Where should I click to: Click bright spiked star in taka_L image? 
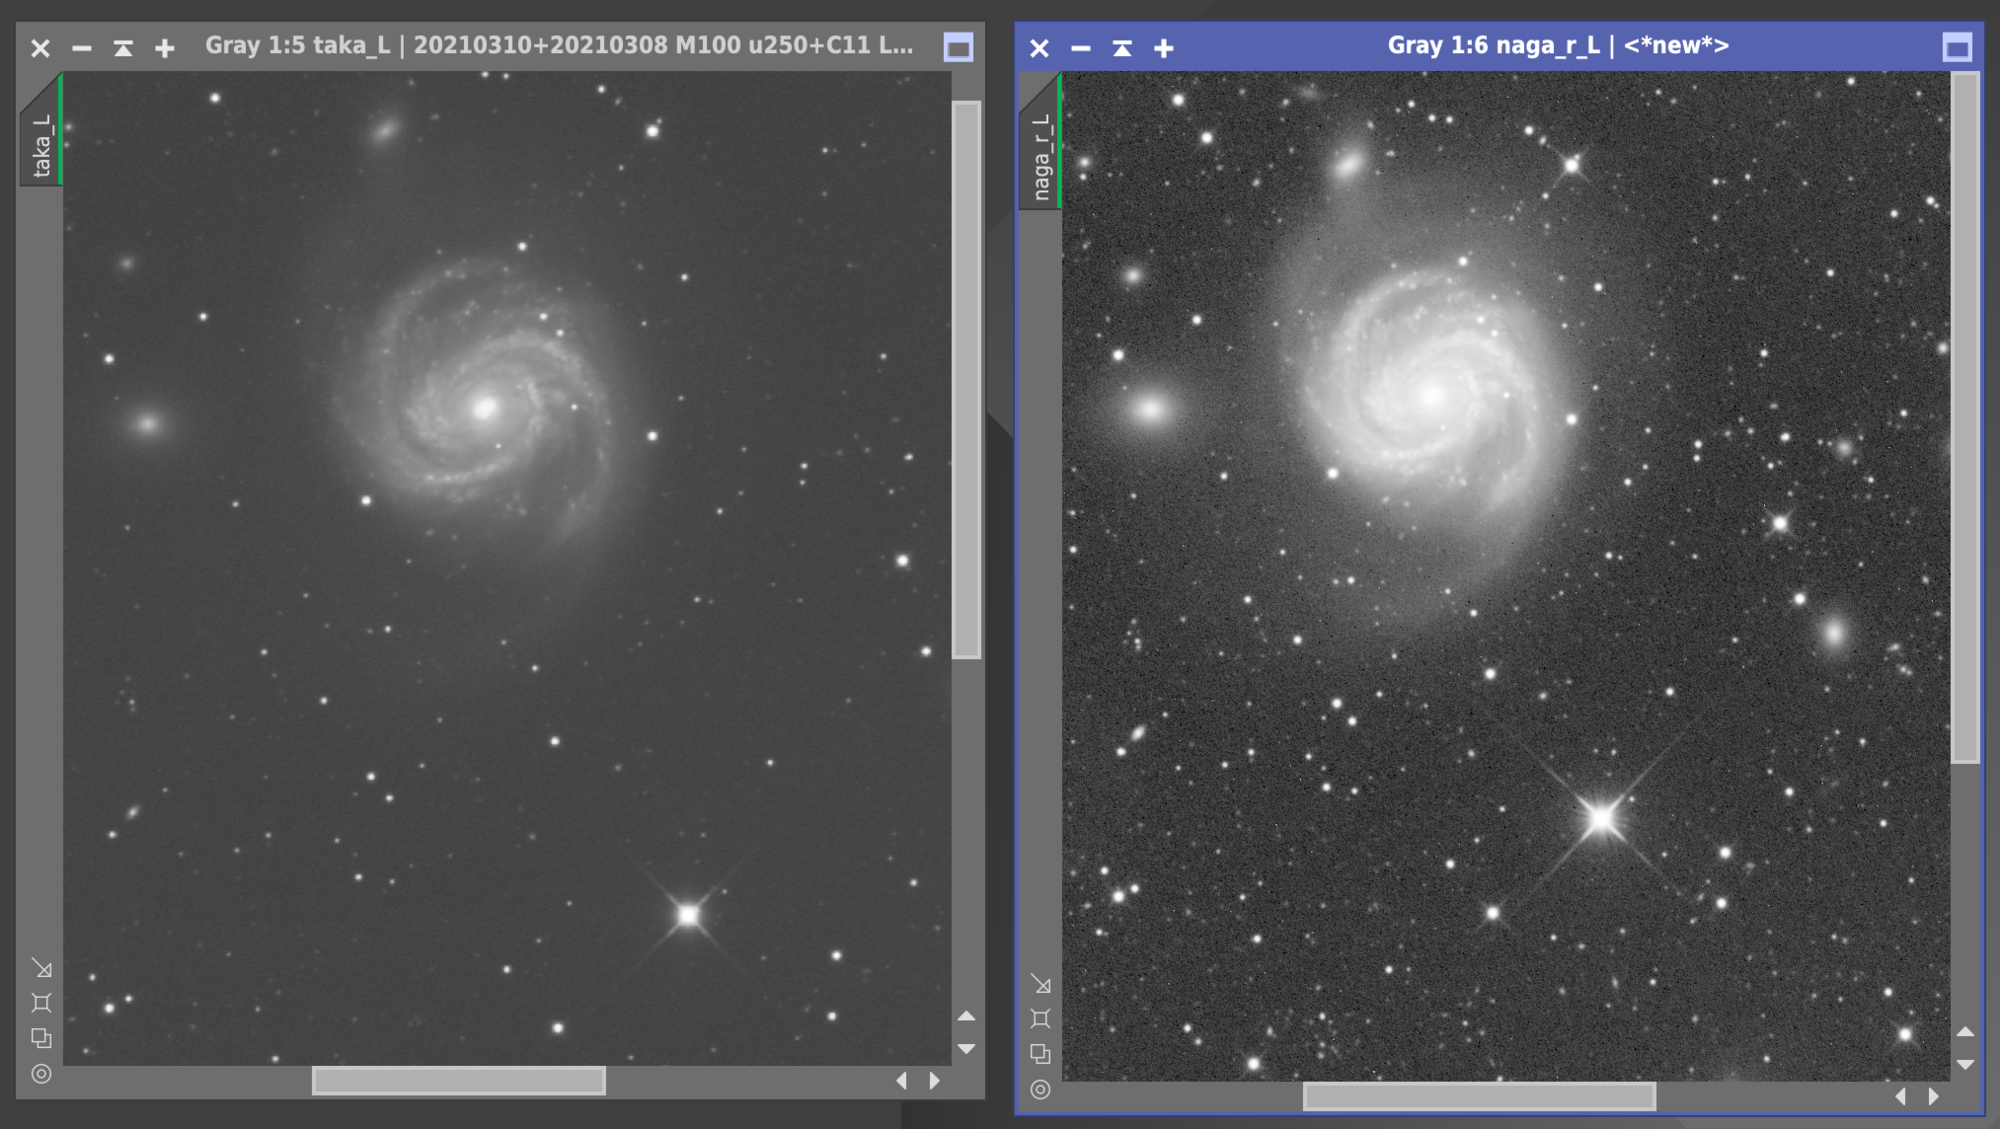[689, 914]
